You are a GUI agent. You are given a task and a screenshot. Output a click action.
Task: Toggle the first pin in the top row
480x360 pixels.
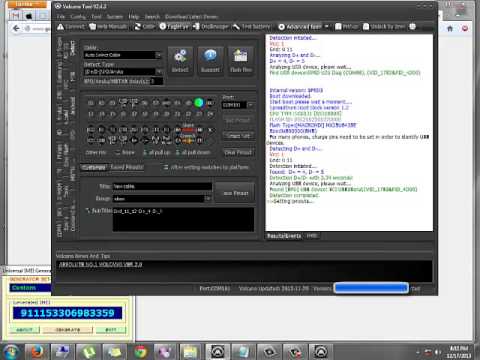[x=90, y=103]
